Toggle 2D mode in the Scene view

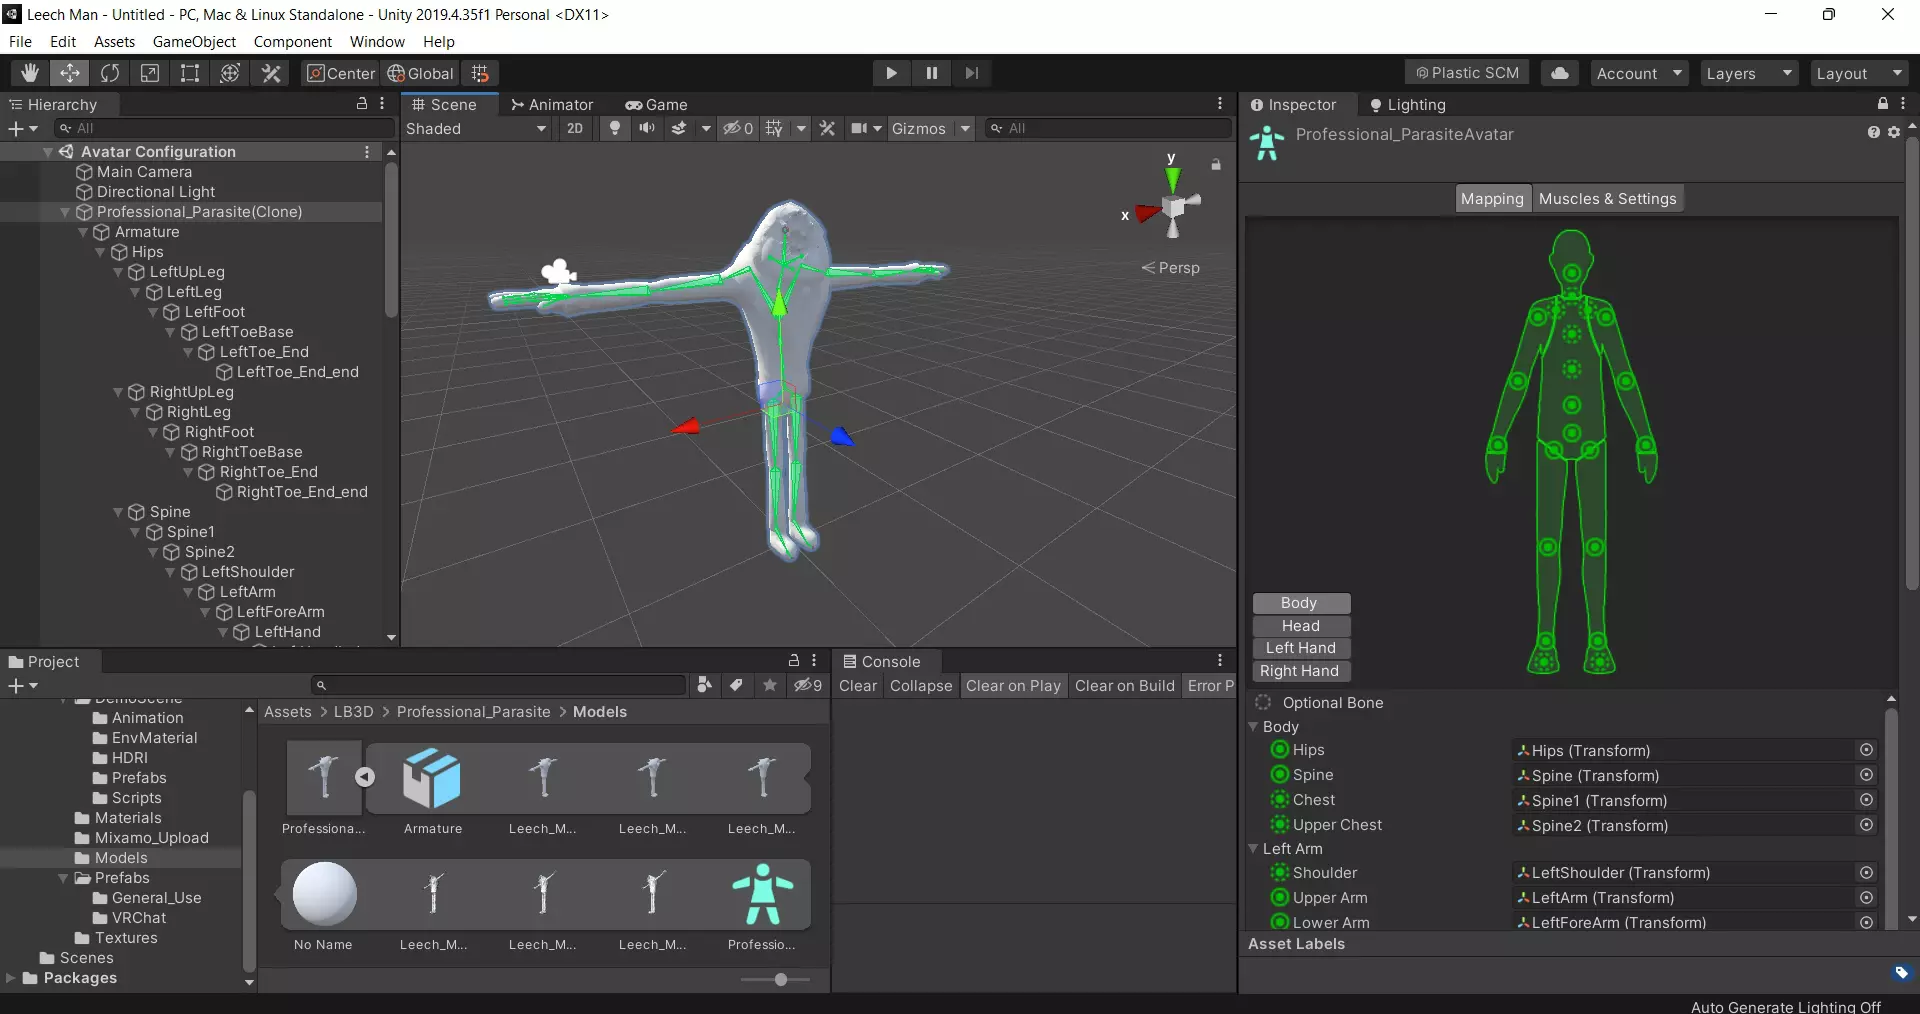pos(575,128)
